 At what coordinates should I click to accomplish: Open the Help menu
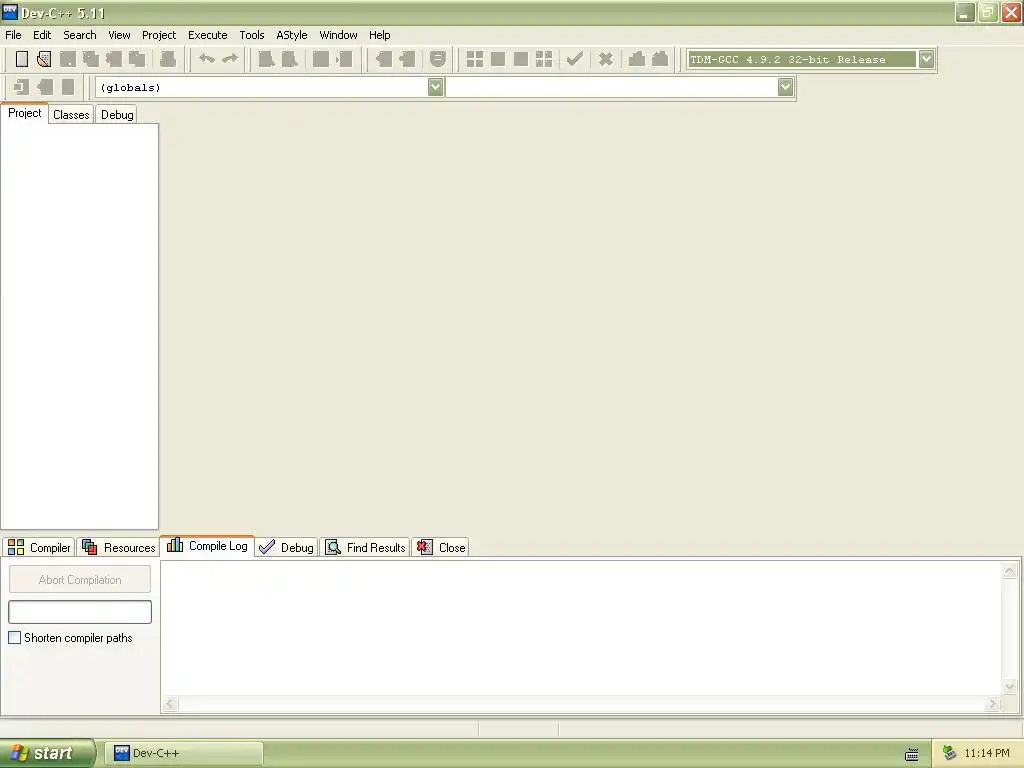pyautogui.click(x=379, y=35)
